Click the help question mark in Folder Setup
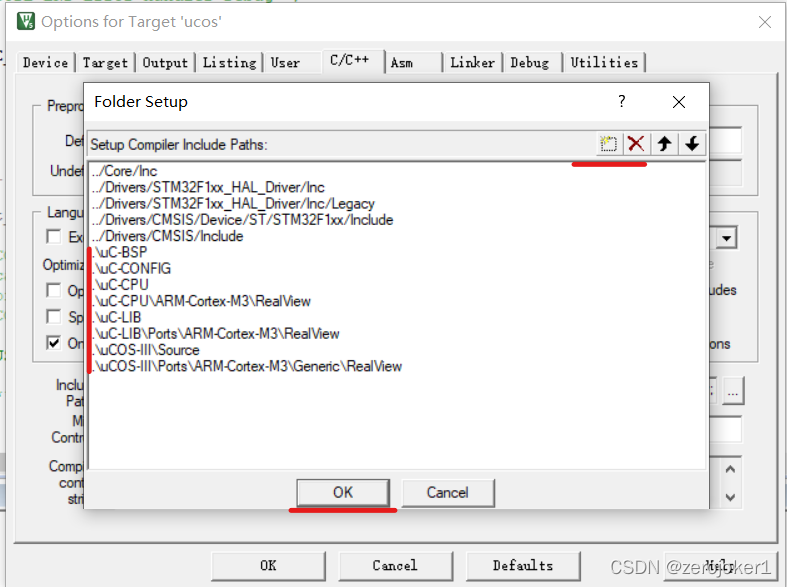 (x=622, y=101)
